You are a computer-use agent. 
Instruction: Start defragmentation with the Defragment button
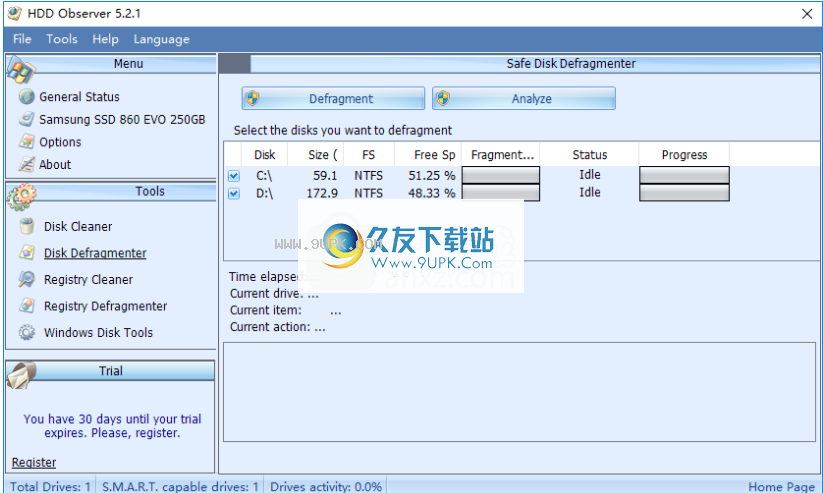tap(333, 98)
